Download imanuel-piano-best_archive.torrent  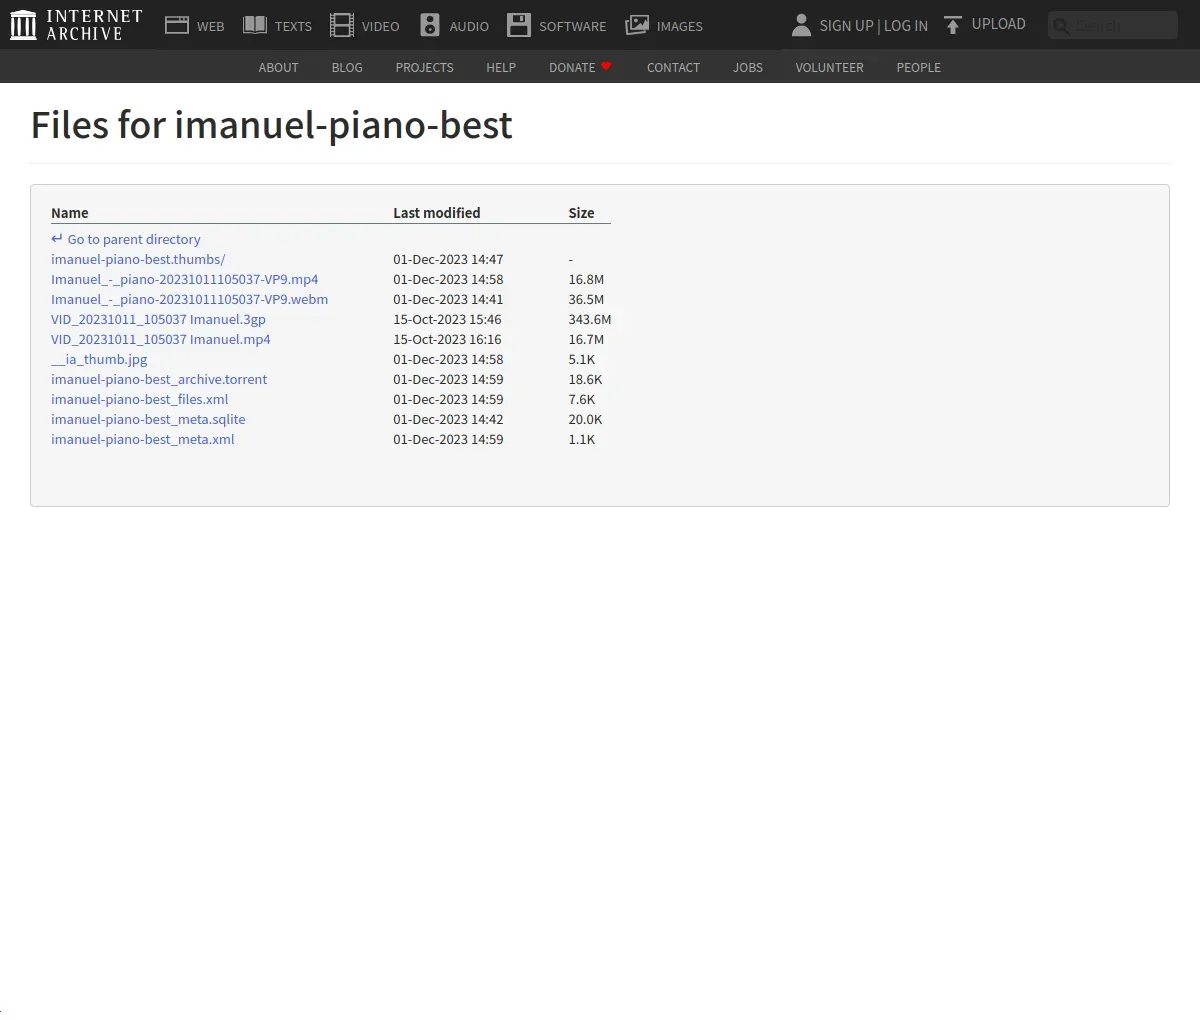click(159, 379)
